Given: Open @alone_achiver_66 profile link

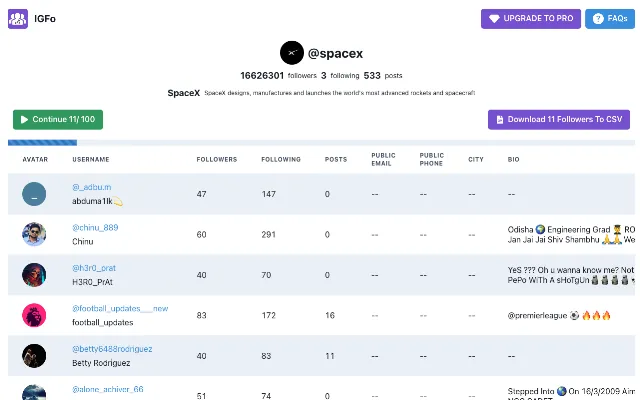Looking at the screenshot, I should click(x=108, y=389).
